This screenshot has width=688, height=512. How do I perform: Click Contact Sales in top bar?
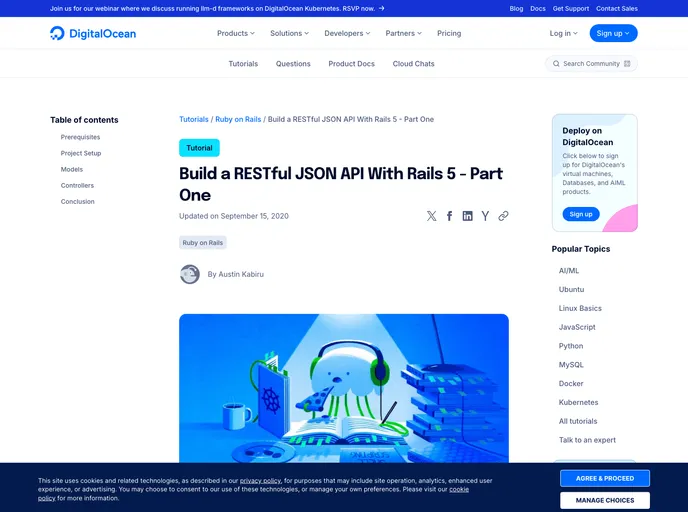616,8
